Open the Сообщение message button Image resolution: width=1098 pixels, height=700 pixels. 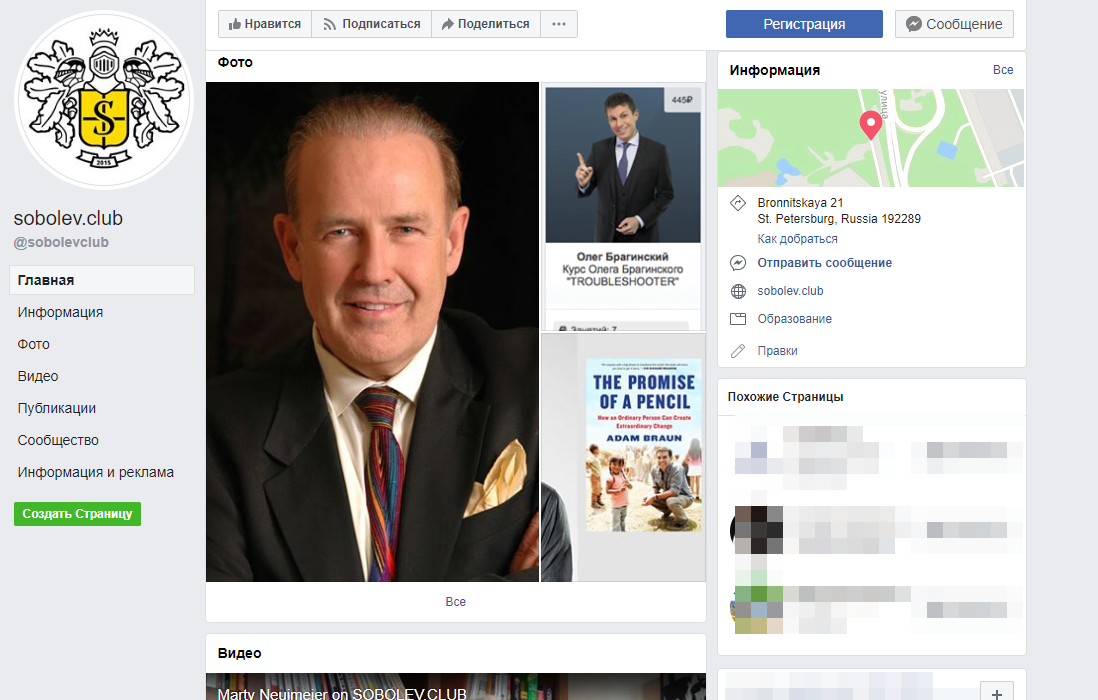[x=954, y=24]
